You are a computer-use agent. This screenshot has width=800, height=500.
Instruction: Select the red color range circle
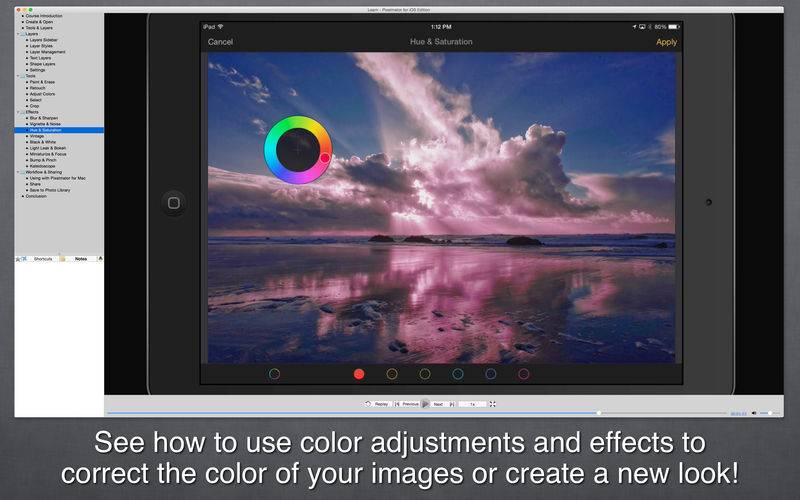click(x=359, y=374)
